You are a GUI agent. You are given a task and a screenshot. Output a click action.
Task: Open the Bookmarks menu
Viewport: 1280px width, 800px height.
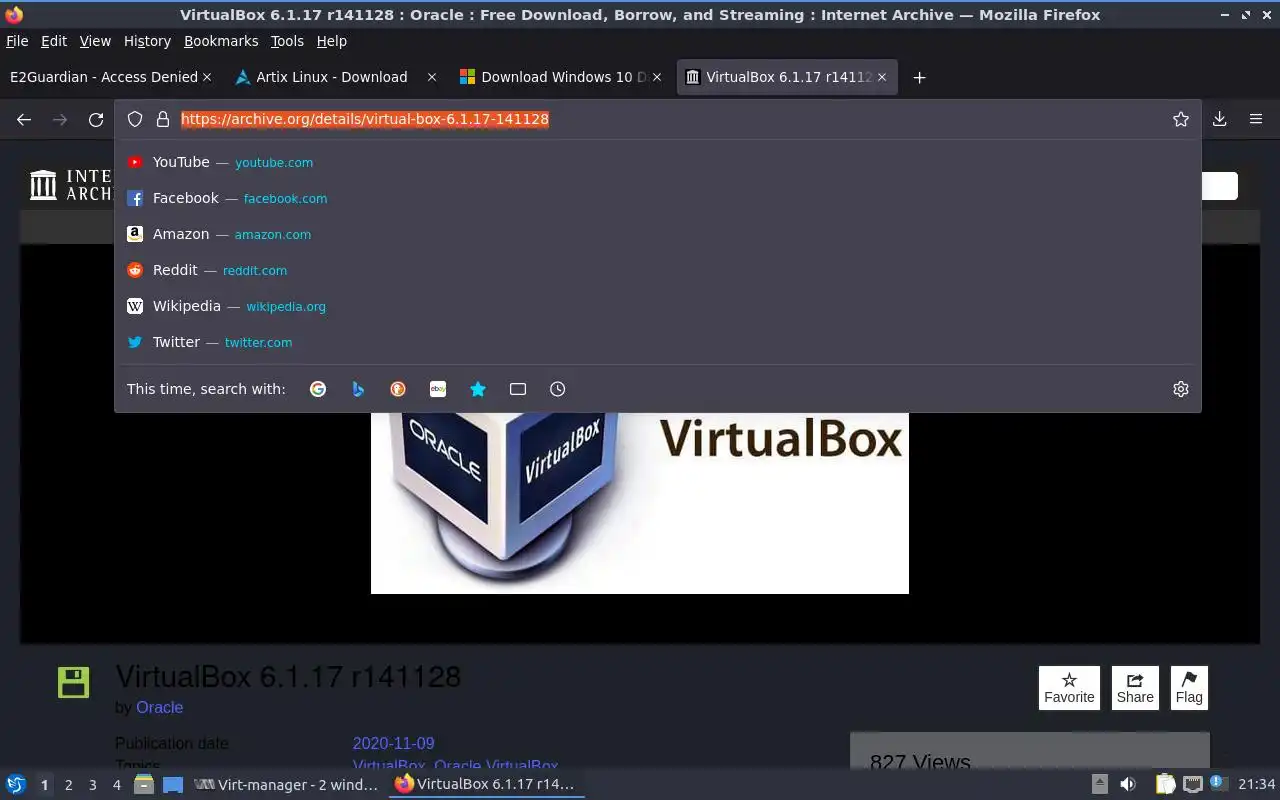(221, 41)
